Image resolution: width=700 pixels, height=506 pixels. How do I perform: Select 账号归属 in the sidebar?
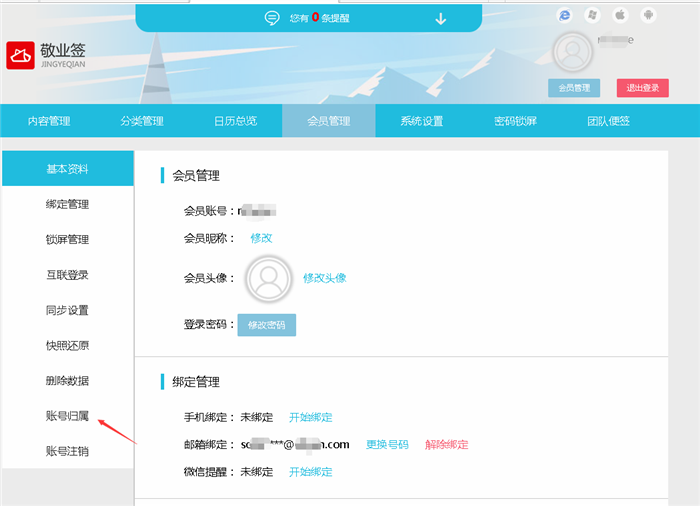click(x=67, y=416)
